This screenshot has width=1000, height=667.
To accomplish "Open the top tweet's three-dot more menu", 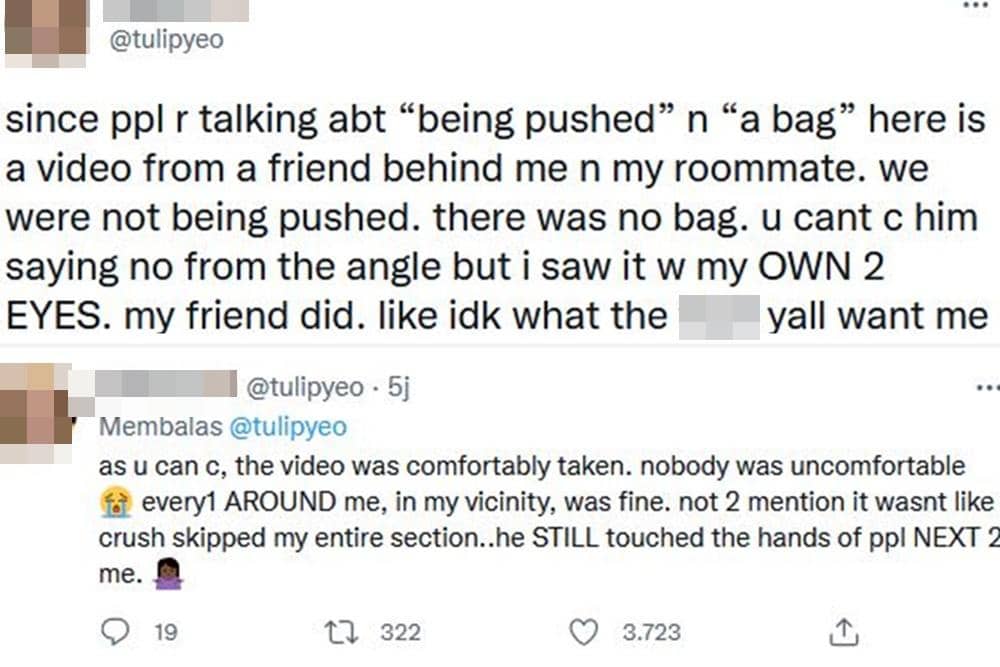I will click(x=975, y=6).
